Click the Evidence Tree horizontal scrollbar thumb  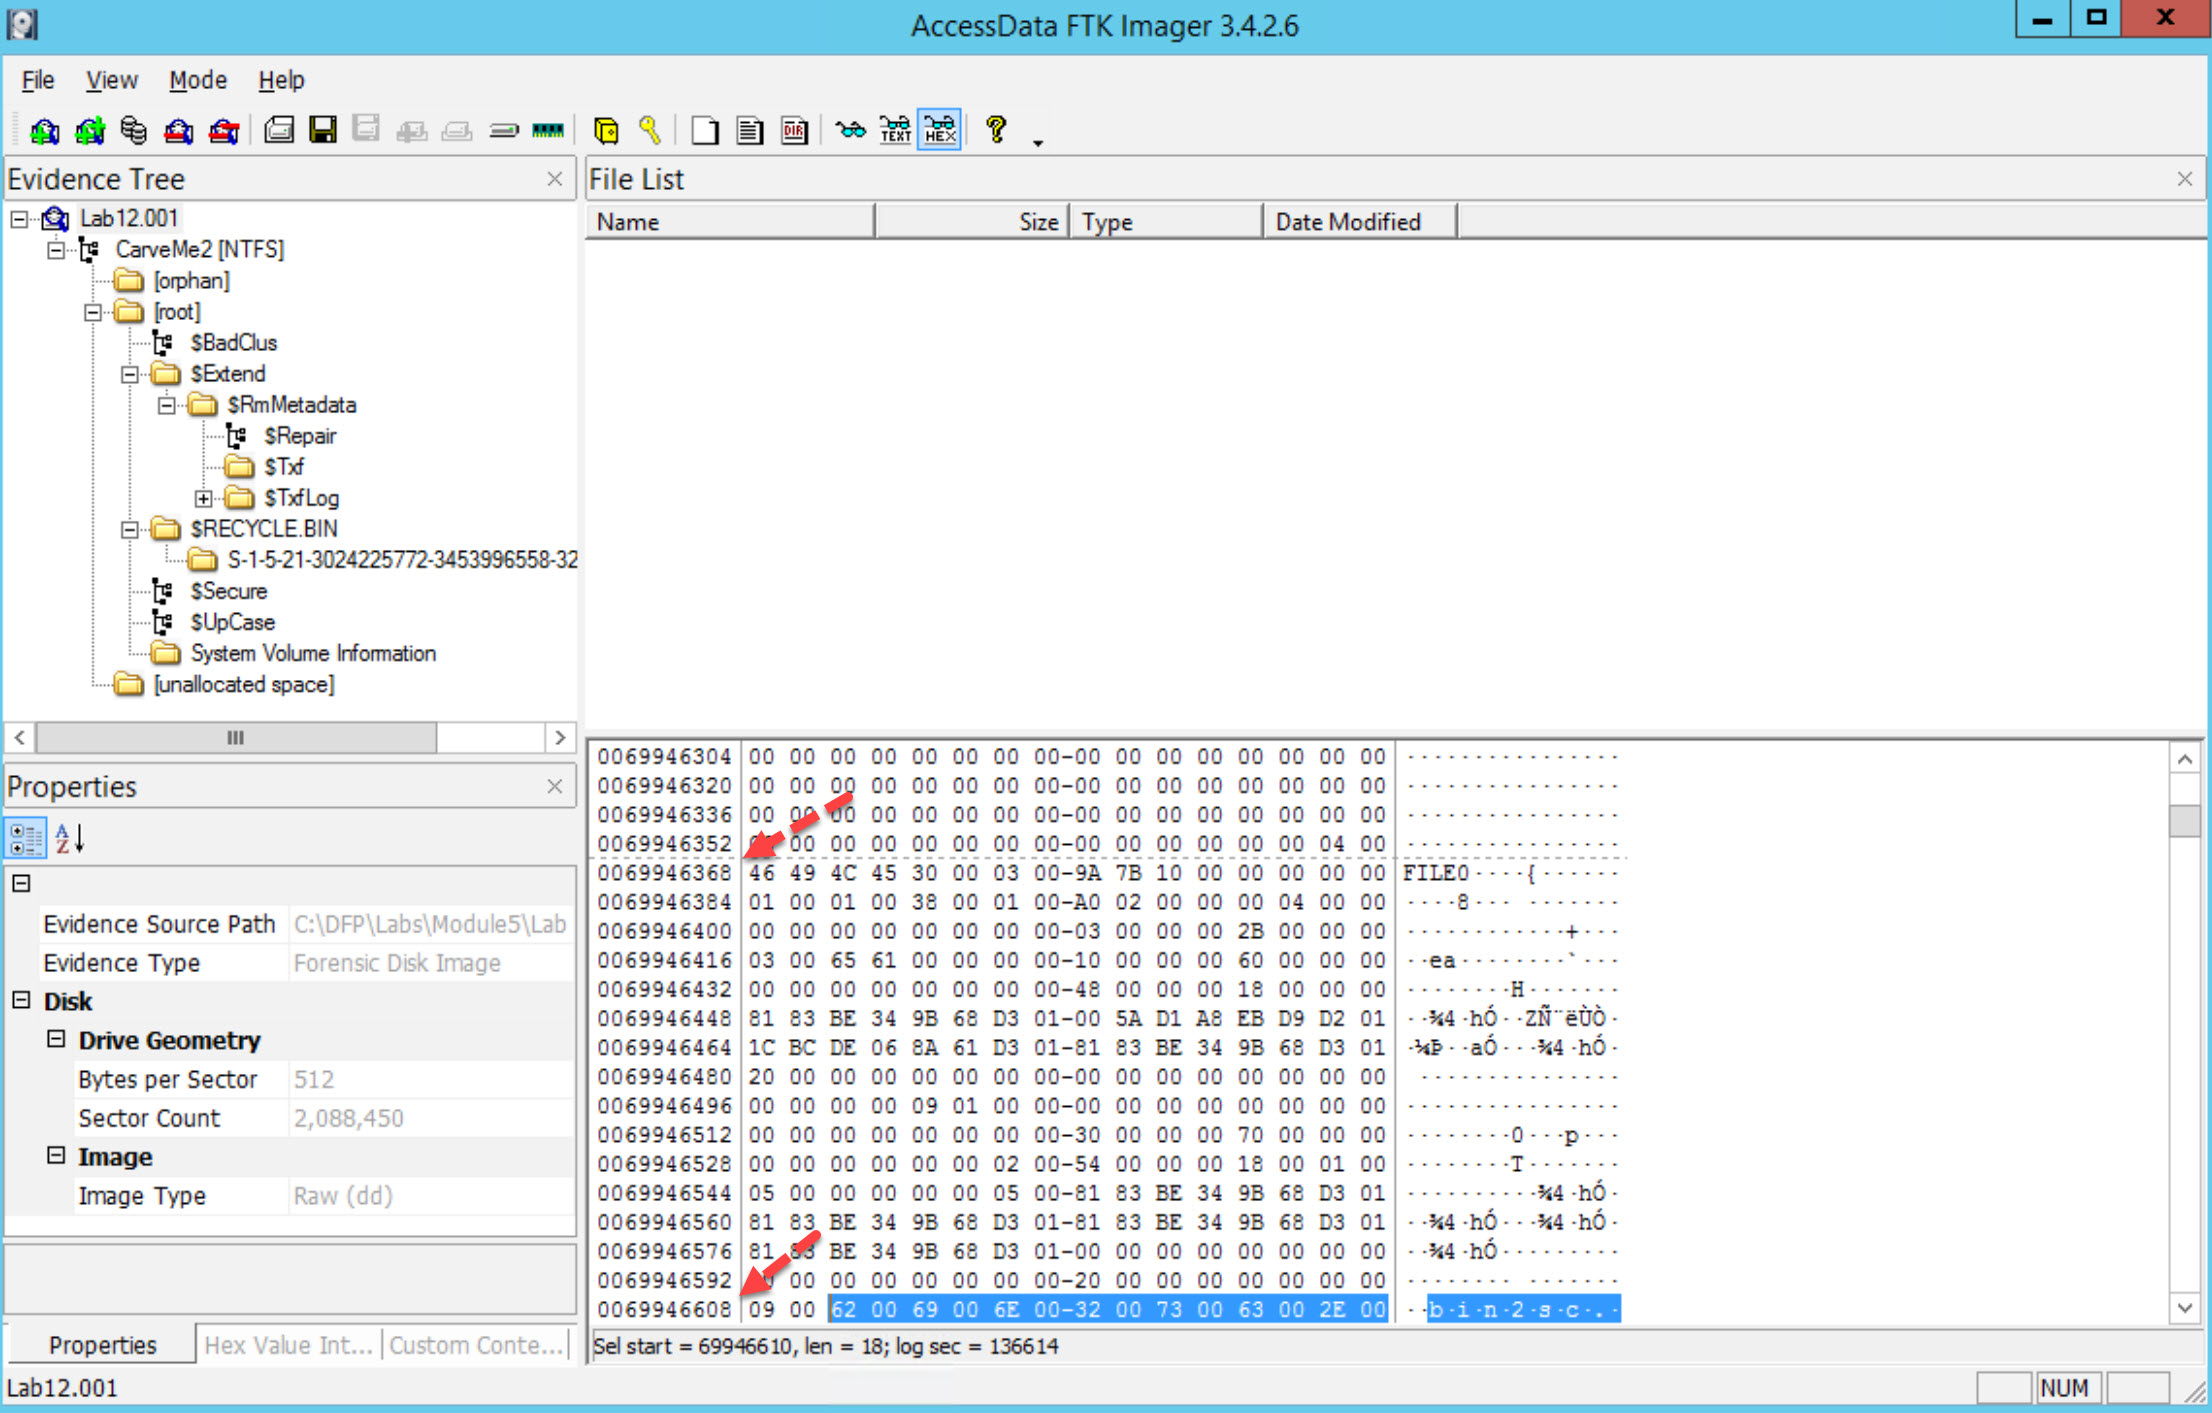pyautogui.click(x=236, y=738)
